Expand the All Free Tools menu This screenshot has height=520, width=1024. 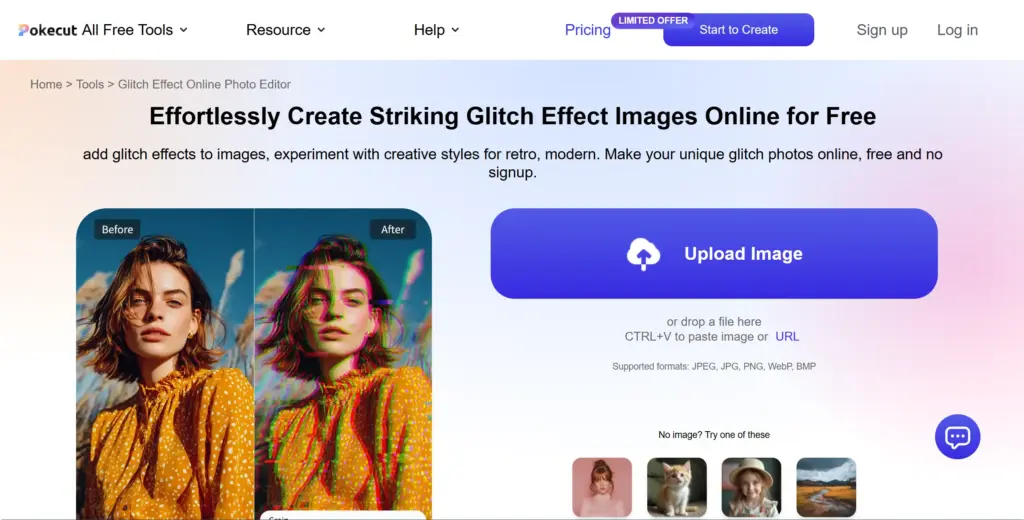click(135, 30)
